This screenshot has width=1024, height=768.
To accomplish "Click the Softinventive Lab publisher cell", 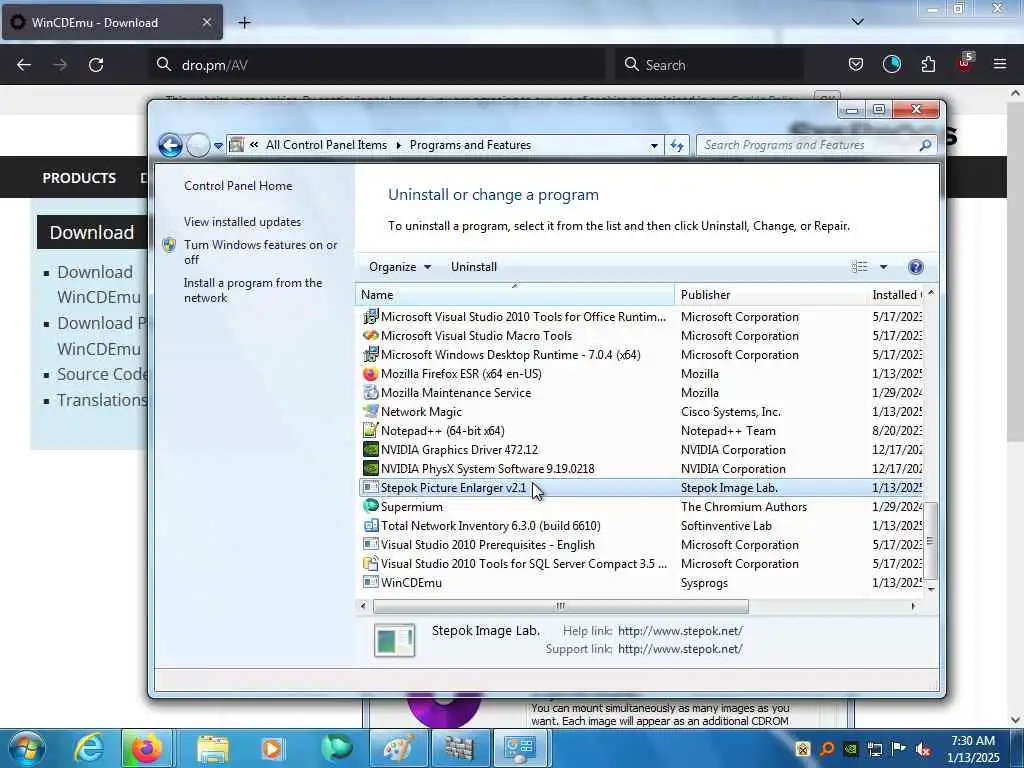I will 726,526.
